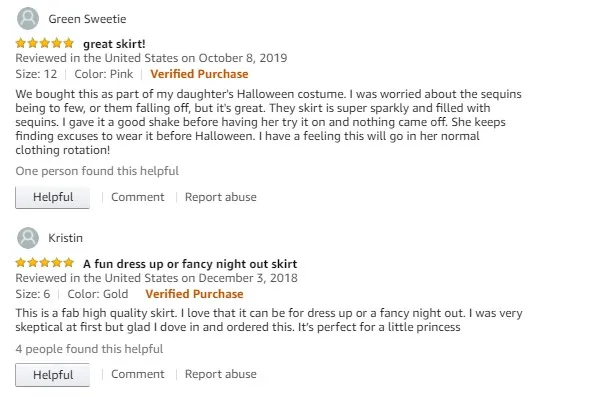Open the 'great skirt!' review title
This screenshot has height=396, width=591.
114,44
